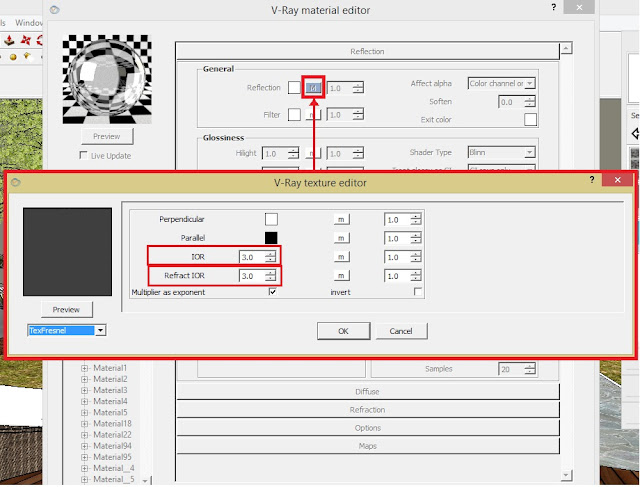Click Preview button under texture preview
The image size is (640, 487).
[x=66, y=309]
